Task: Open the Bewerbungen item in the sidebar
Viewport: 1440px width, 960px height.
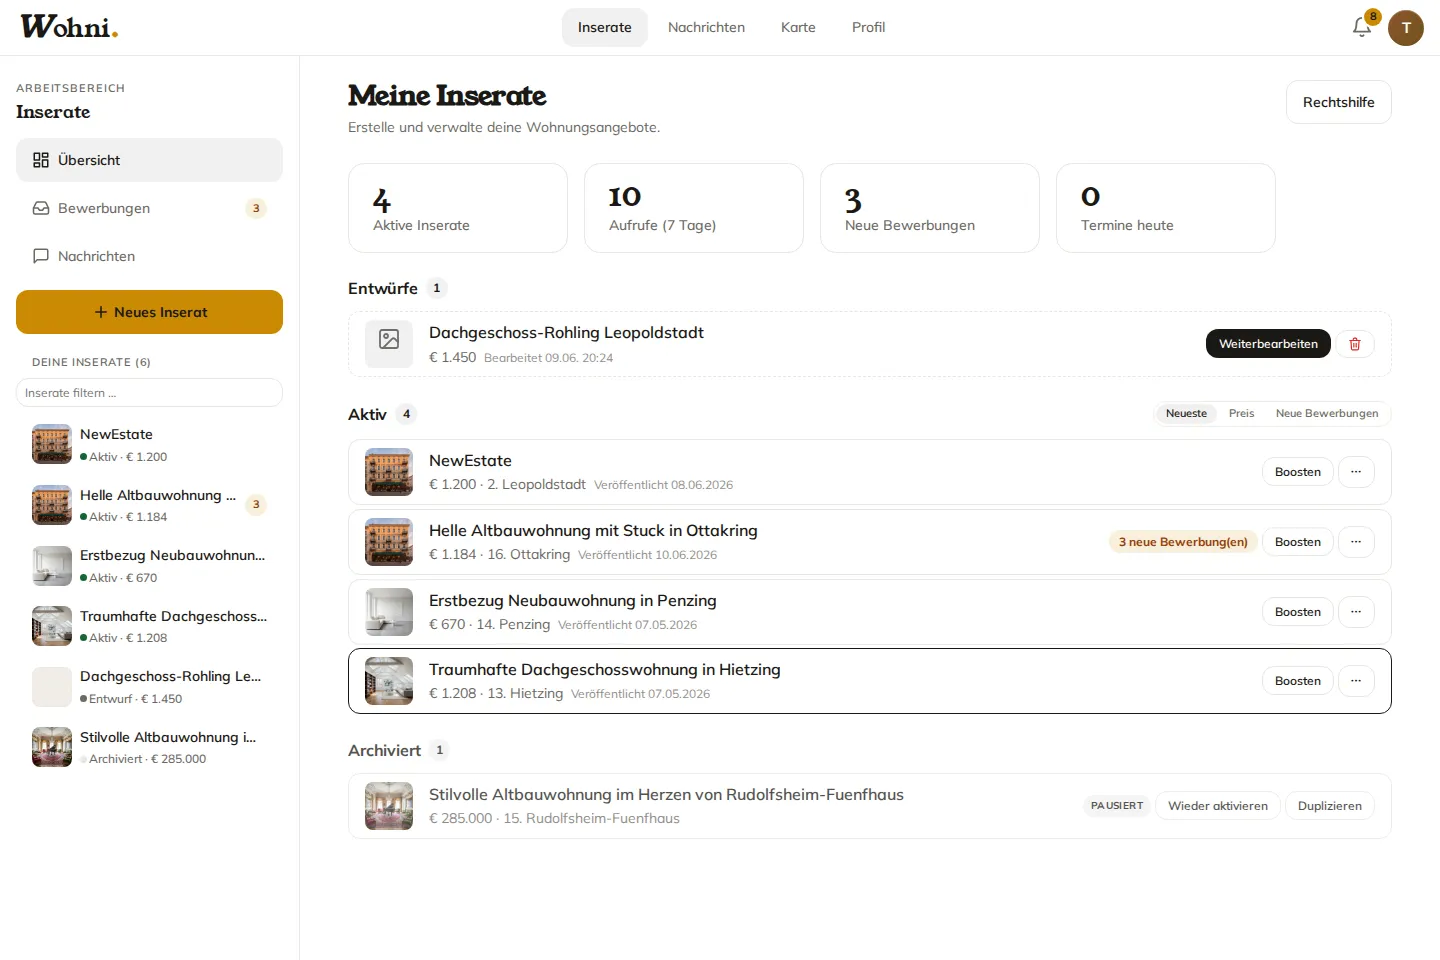Action: click(149, 208)
